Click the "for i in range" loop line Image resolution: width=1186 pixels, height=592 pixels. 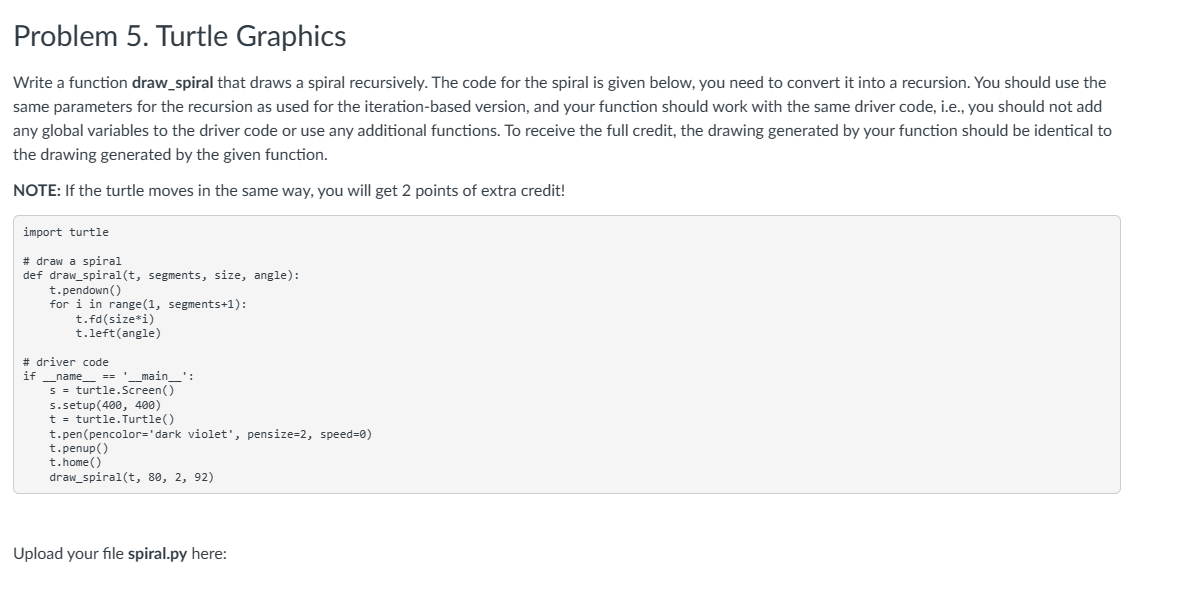click(148, 304)
